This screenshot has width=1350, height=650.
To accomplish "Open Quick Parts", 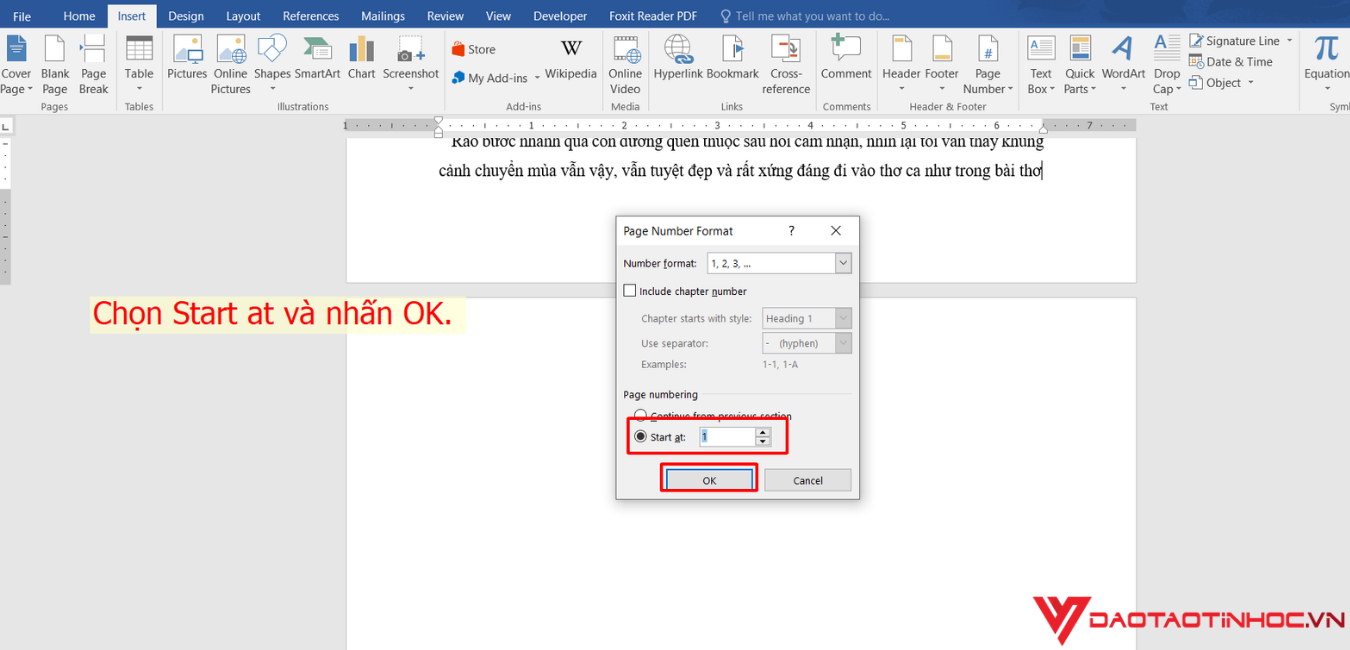I will point(1080,65).
